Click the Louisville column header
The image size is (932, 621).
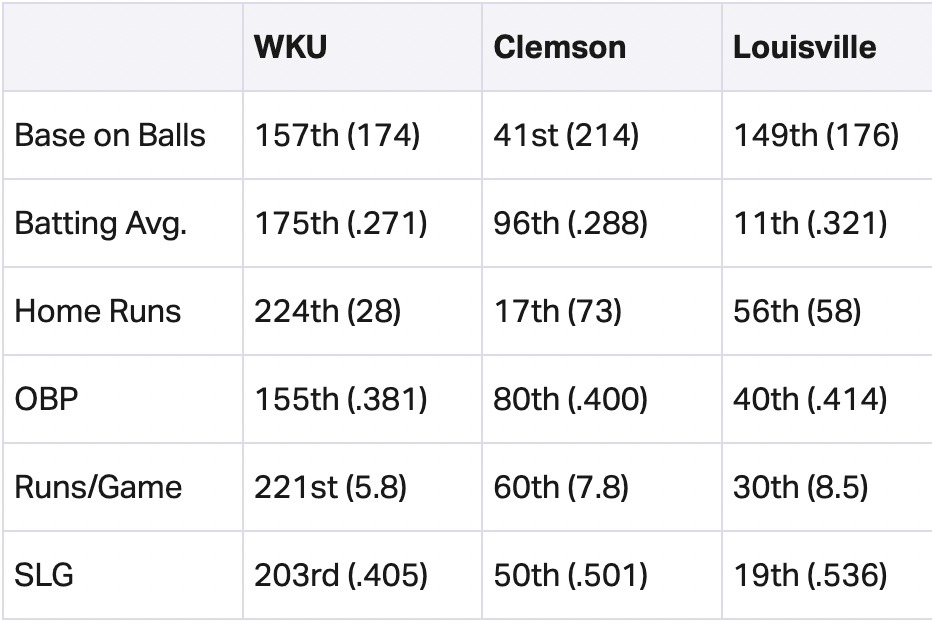804,47
